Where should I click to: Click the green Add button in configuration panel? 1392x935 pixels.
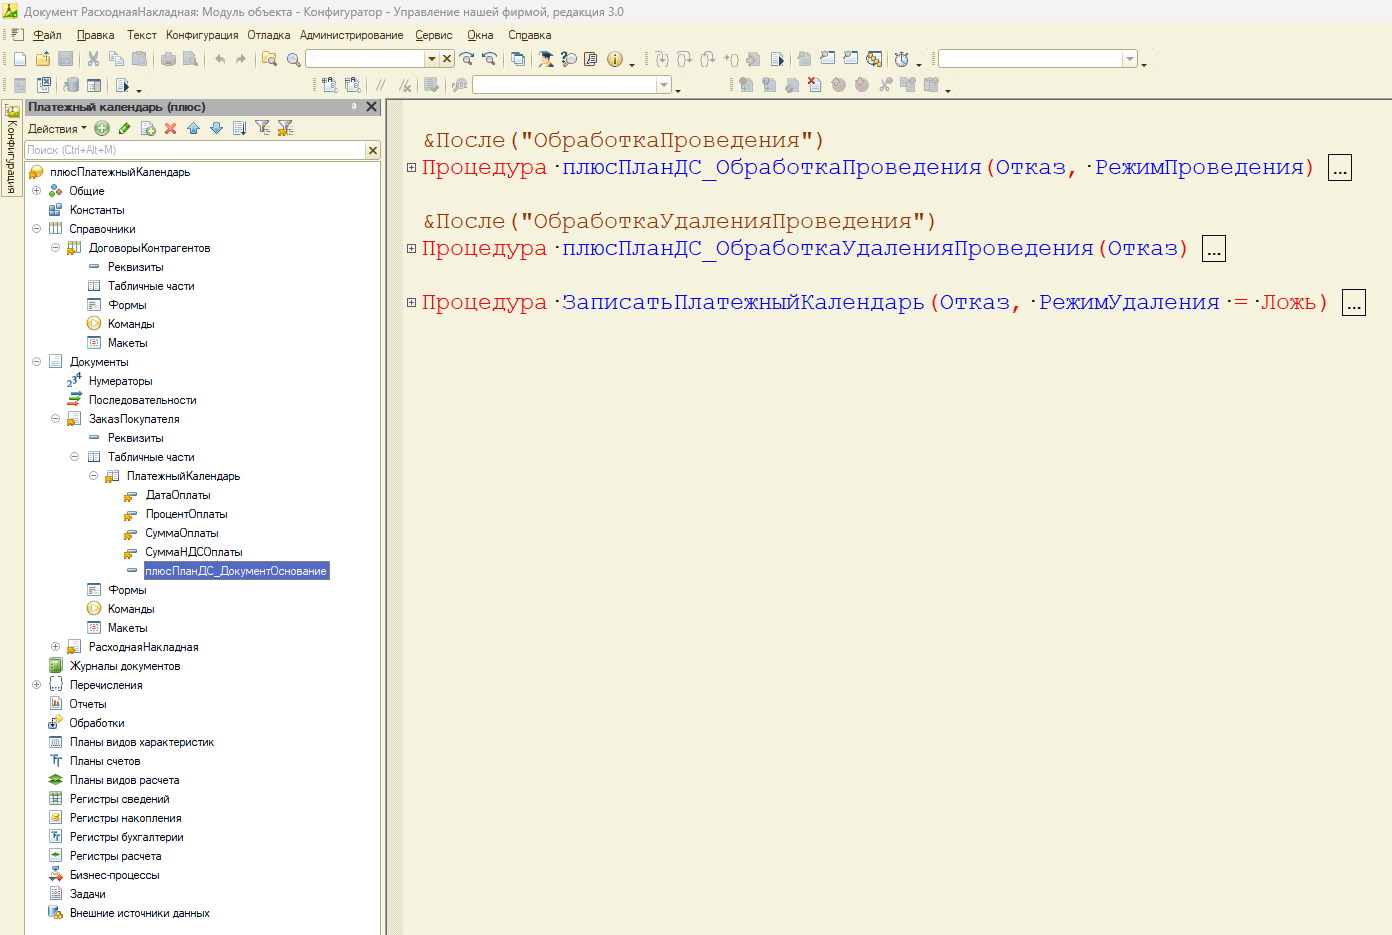coord(102,128)
